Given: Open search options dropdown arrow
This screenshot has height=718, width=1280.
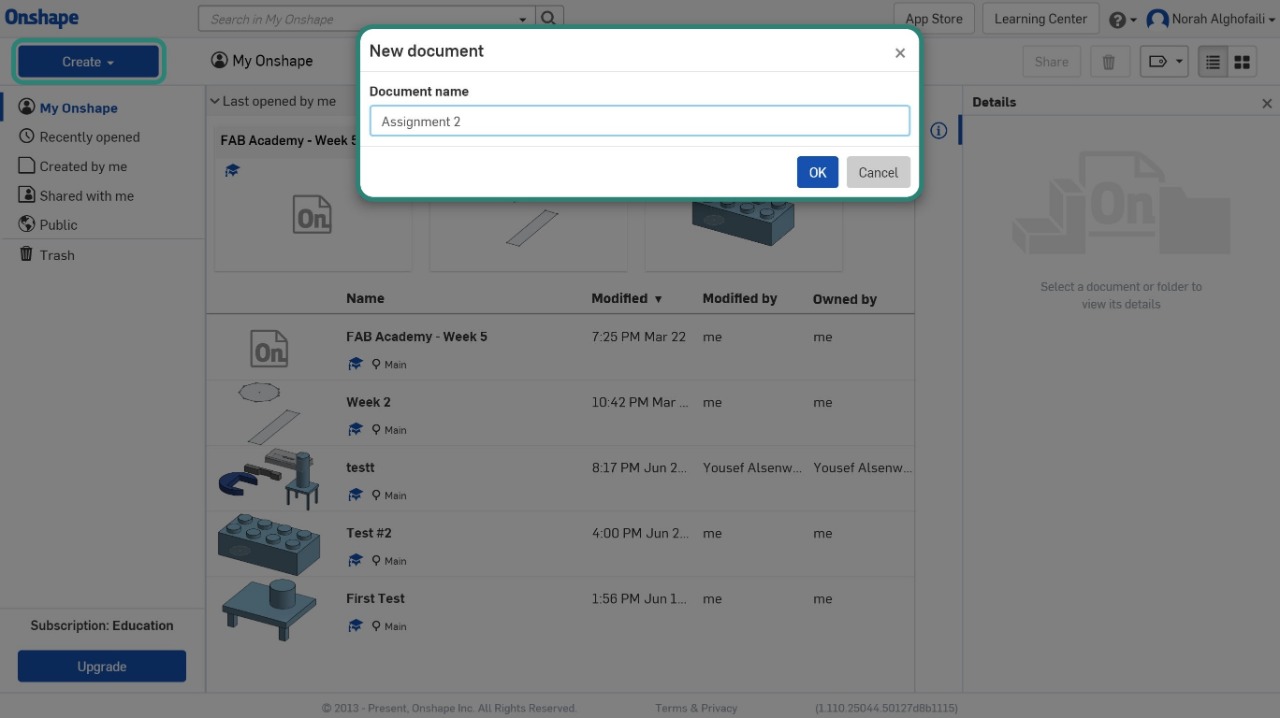Looking at the screenshot, I should tap(523, 19).
